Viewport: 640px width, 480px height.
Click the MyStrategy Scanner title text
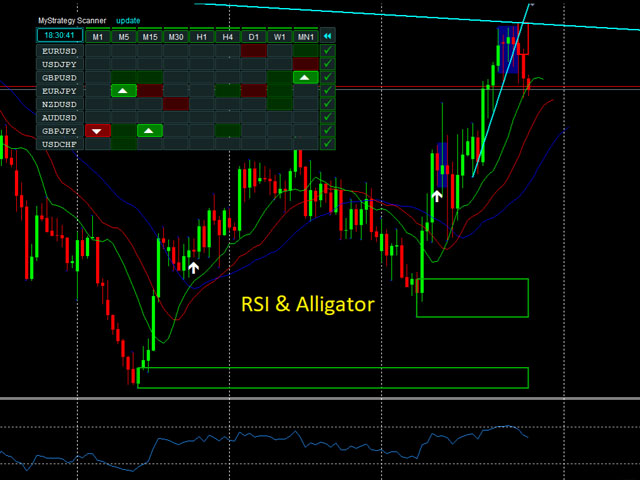(x=72, y=20)
